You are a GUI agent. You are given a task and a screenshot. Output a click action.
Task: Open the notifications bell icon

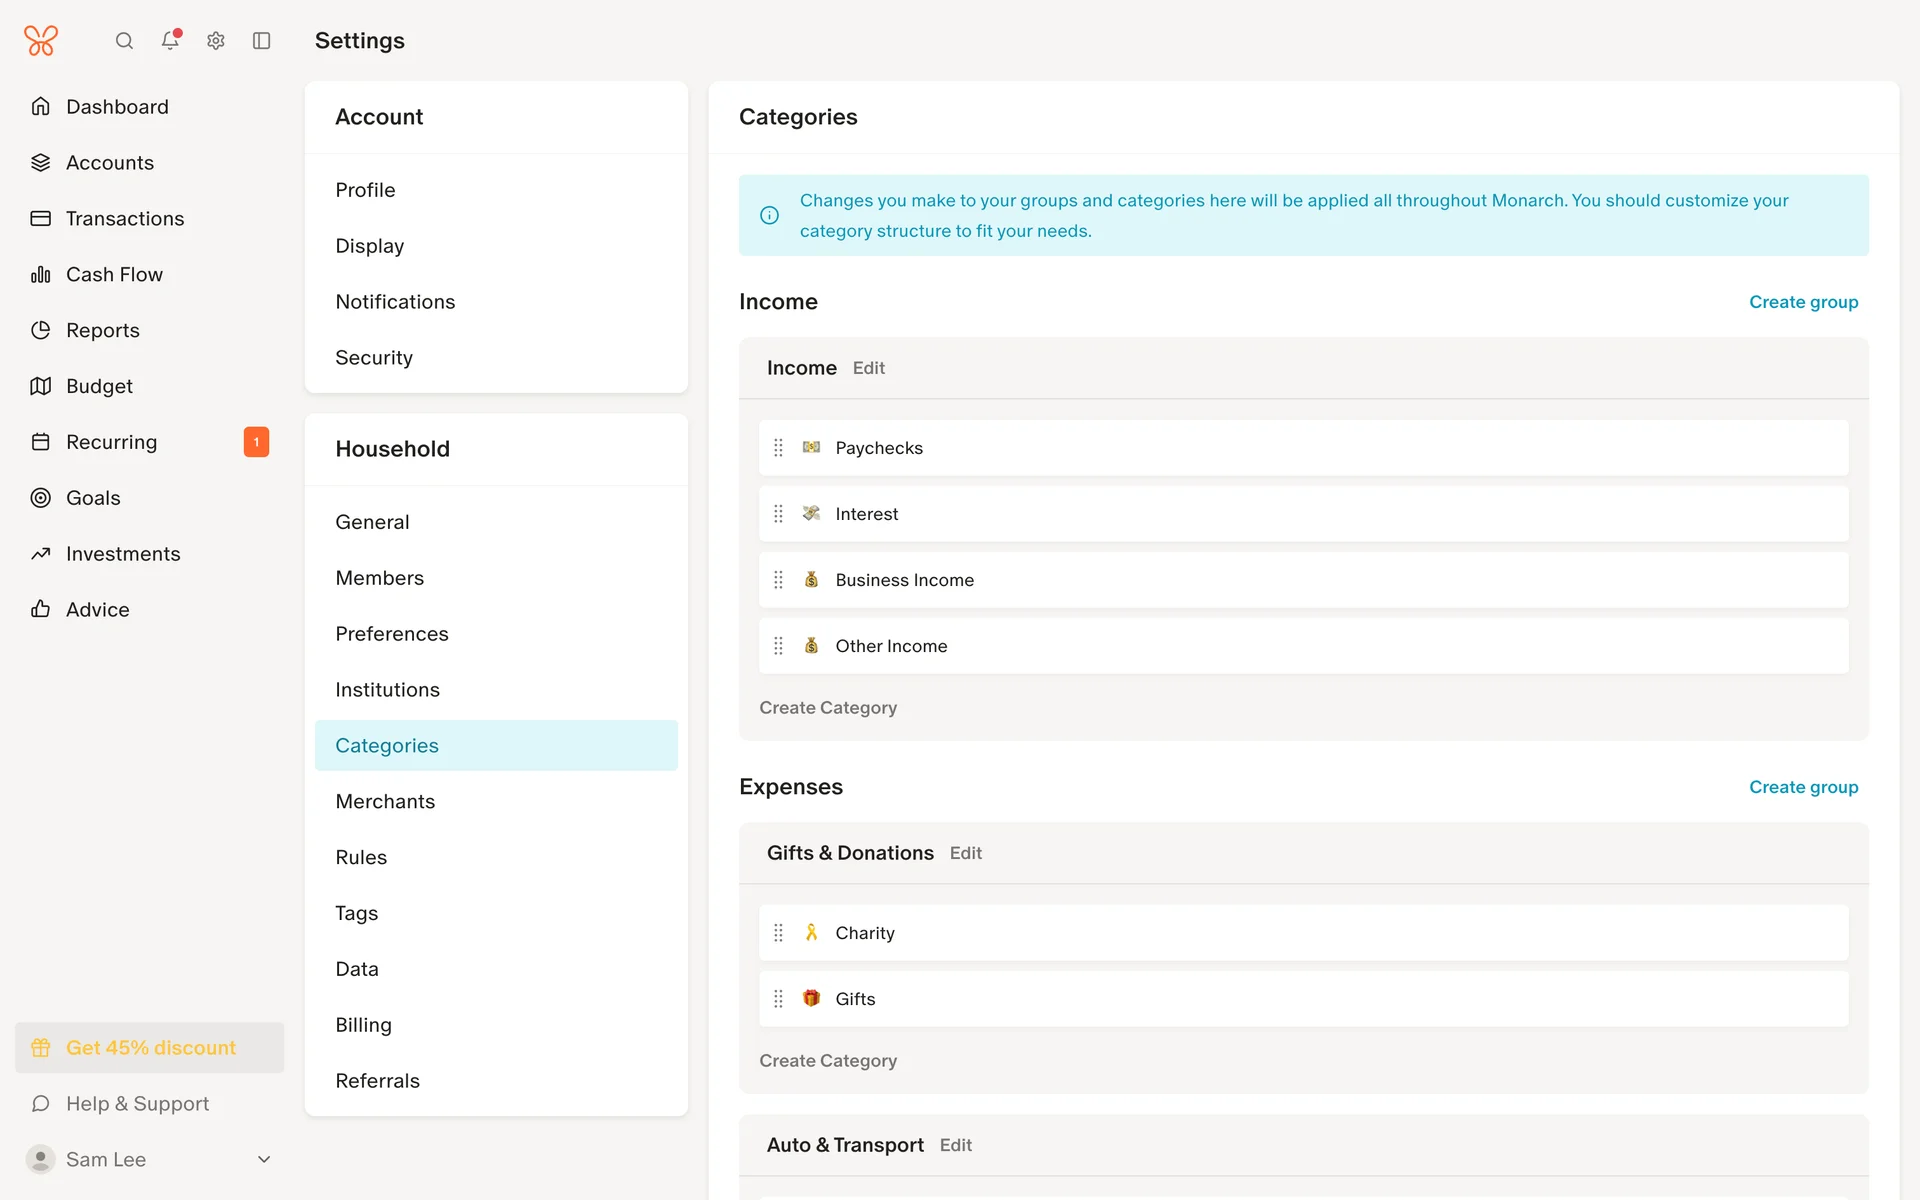tap(170, 41)
